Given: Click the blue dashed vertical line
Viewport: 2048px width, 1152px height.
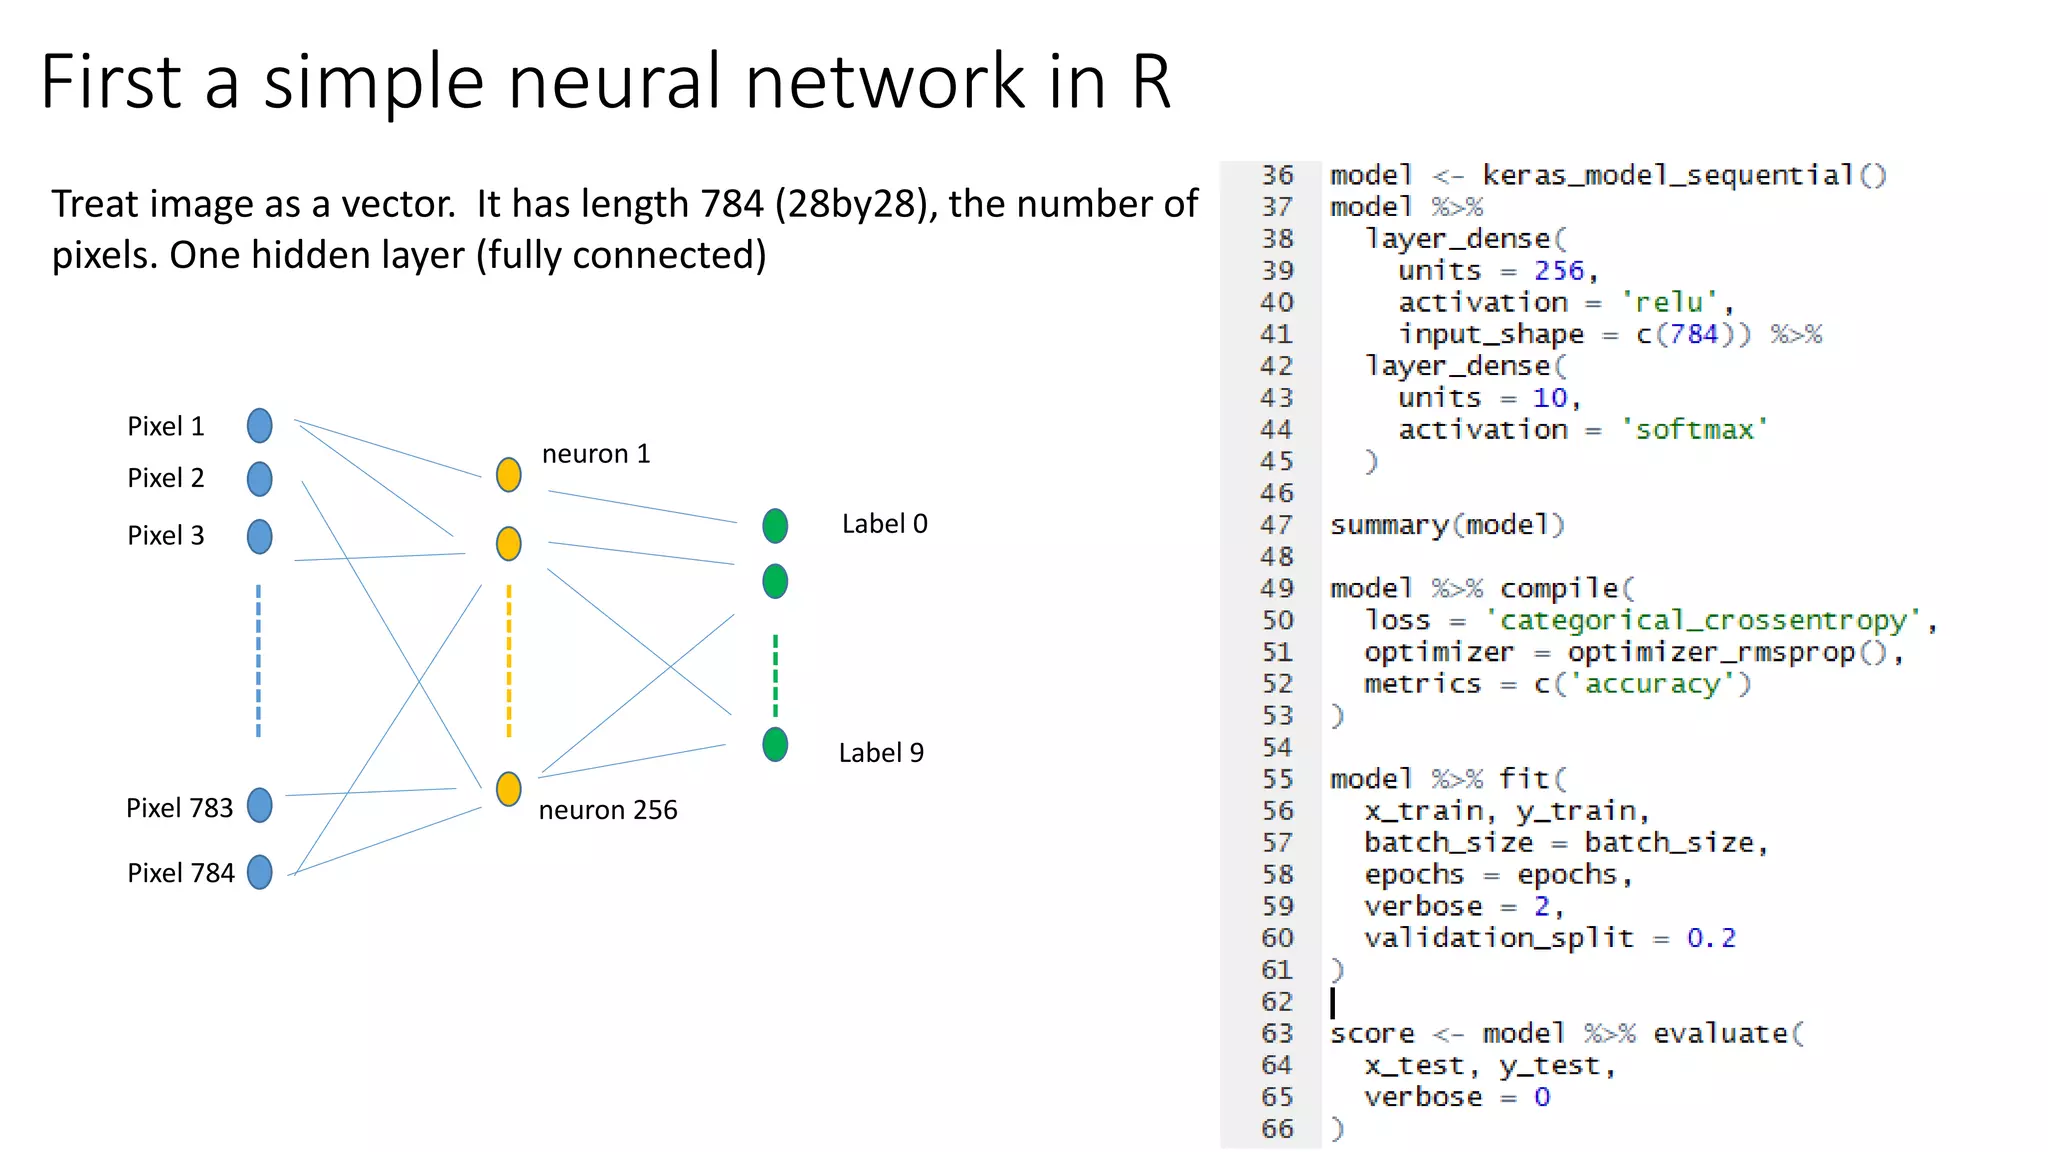Looking at the screenshot, I should pos(258,661).
